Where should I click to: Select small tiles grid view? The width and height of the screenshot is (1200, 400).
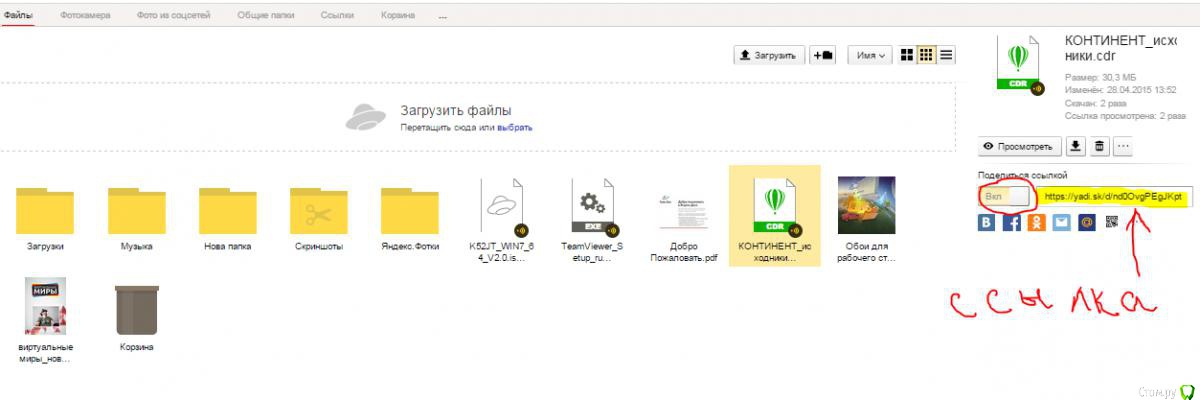pyautogui.click(x=926, y=56)
